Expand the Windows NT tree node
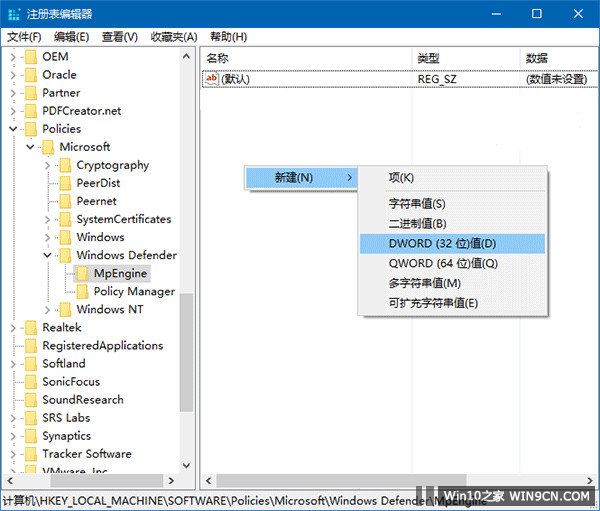This screenshot has height=511, width=600. pos(47,309)
